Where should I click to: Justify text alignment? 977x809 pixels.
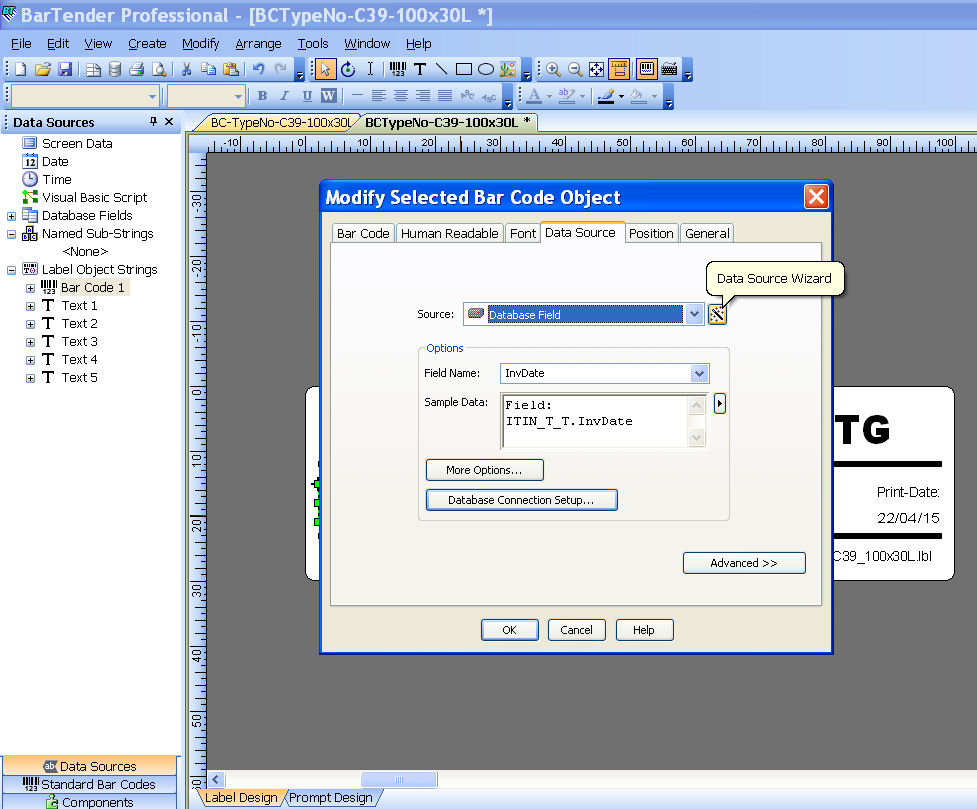point(445,96)
